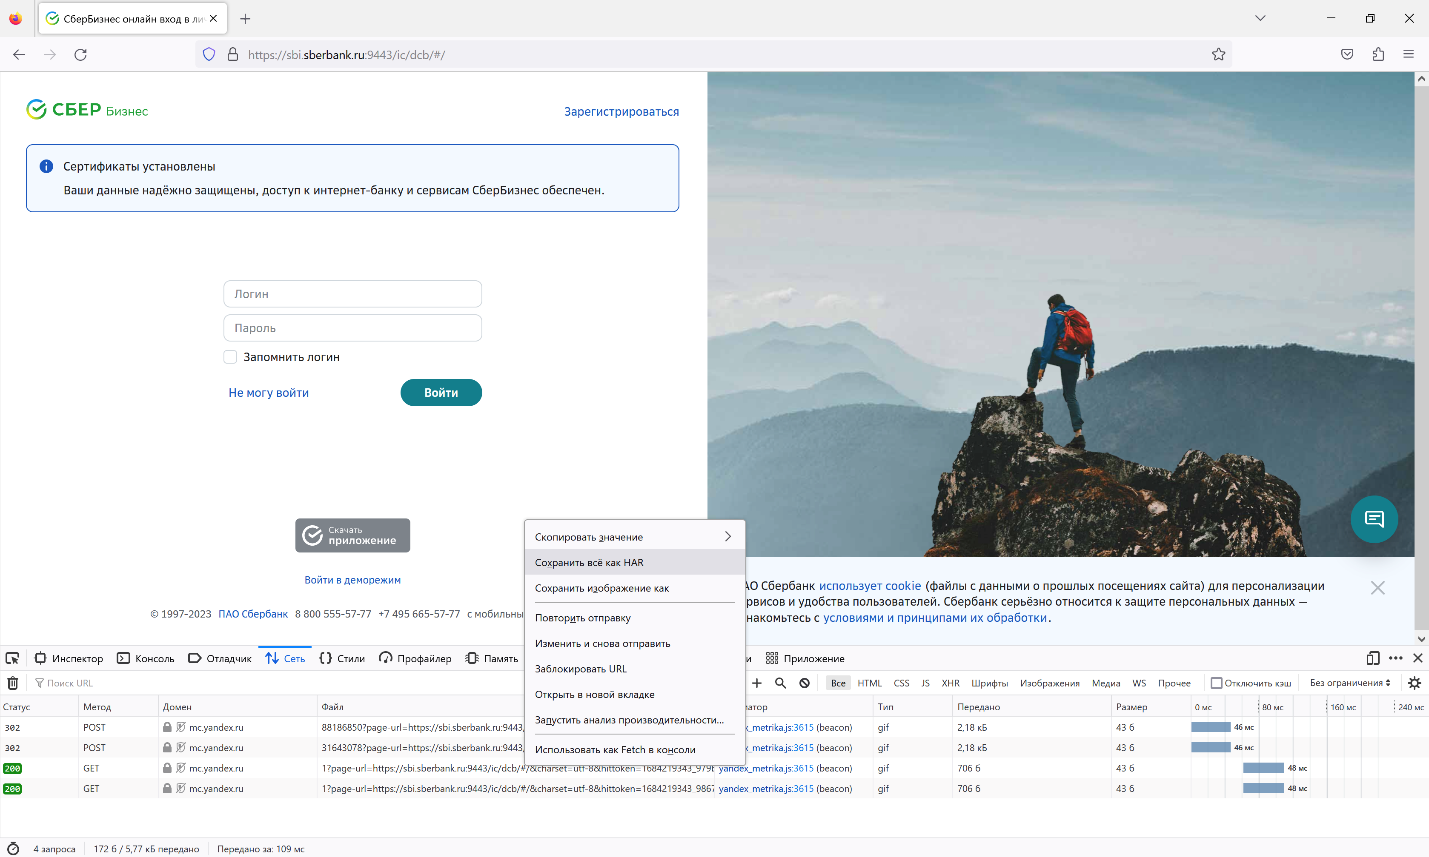Focus the Пароль input field
Image resolution: width=1429 pixels, height=857 pixels.
tap(352, 328)
